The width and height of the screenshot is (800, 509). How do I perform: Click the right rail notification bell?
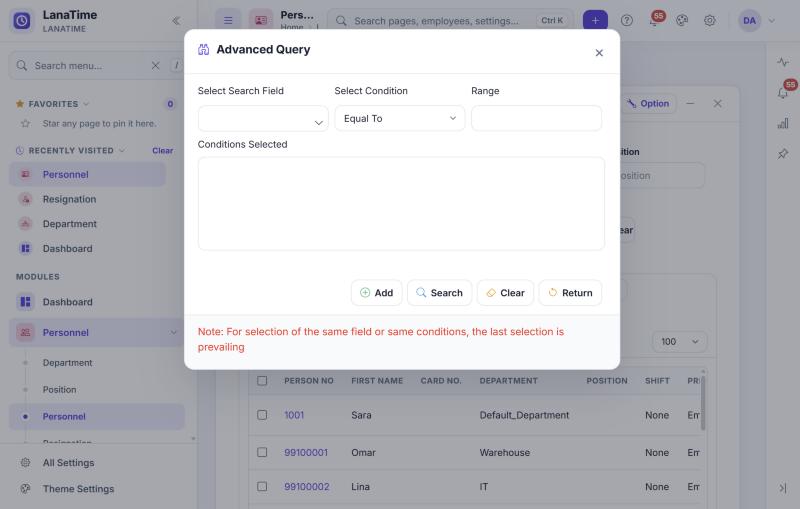point(784,92)
